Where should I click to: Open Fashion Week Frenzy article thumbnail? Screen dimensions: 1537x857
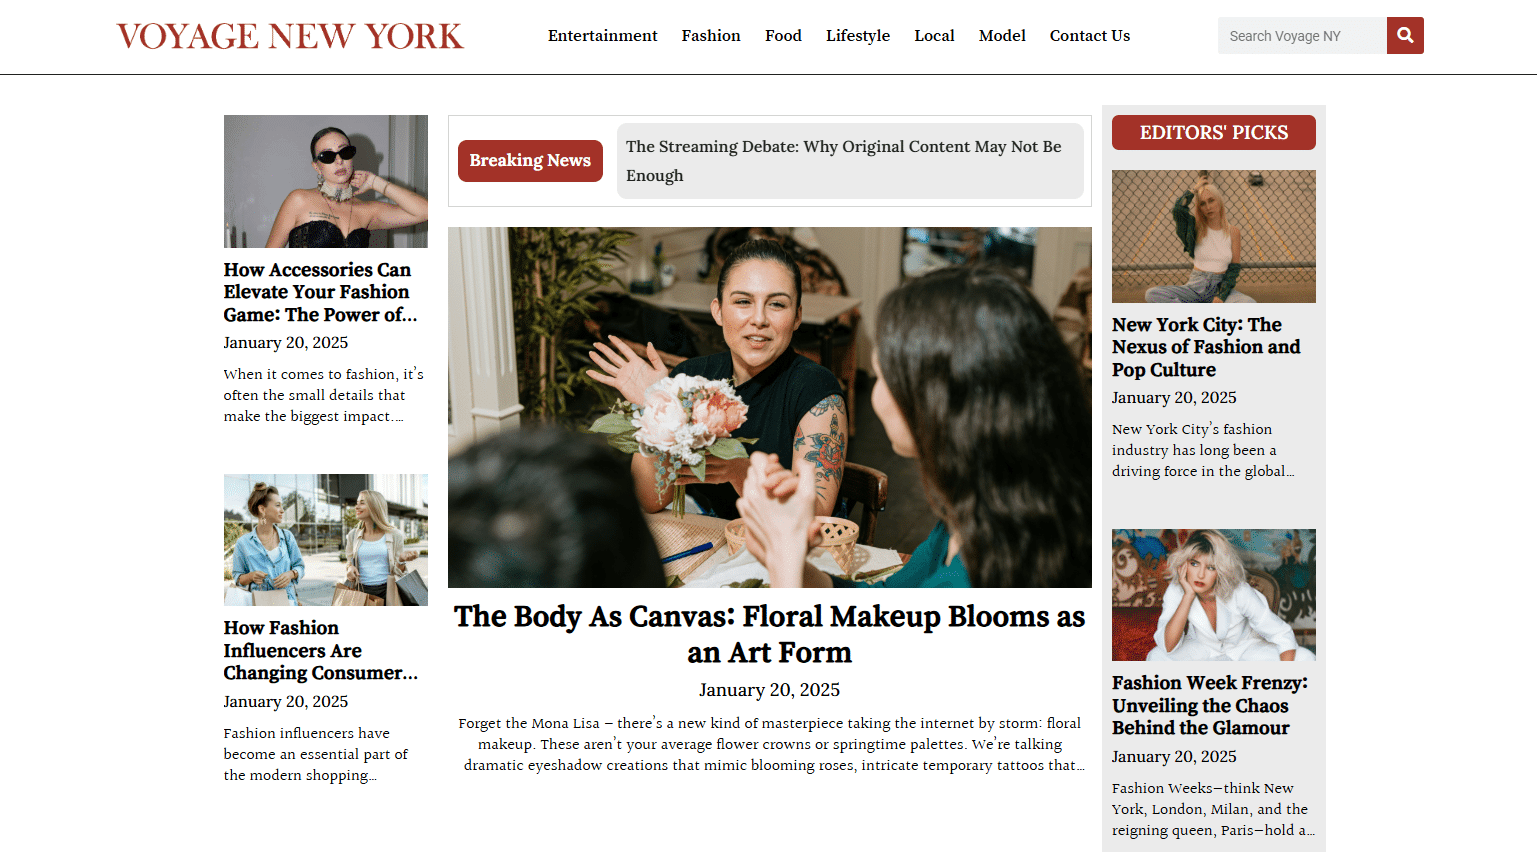tap(1214, 595)
